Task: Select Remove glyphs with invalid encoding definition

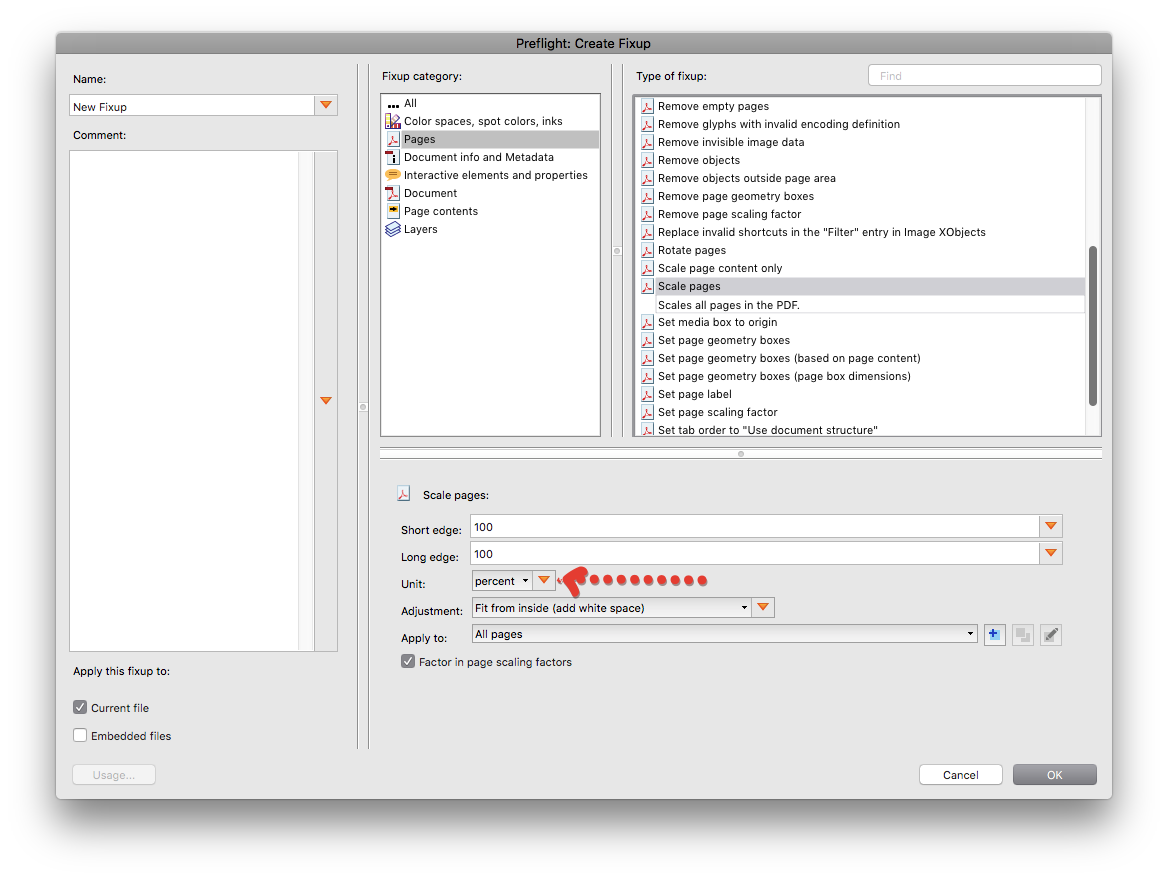Action: [778, 124]
